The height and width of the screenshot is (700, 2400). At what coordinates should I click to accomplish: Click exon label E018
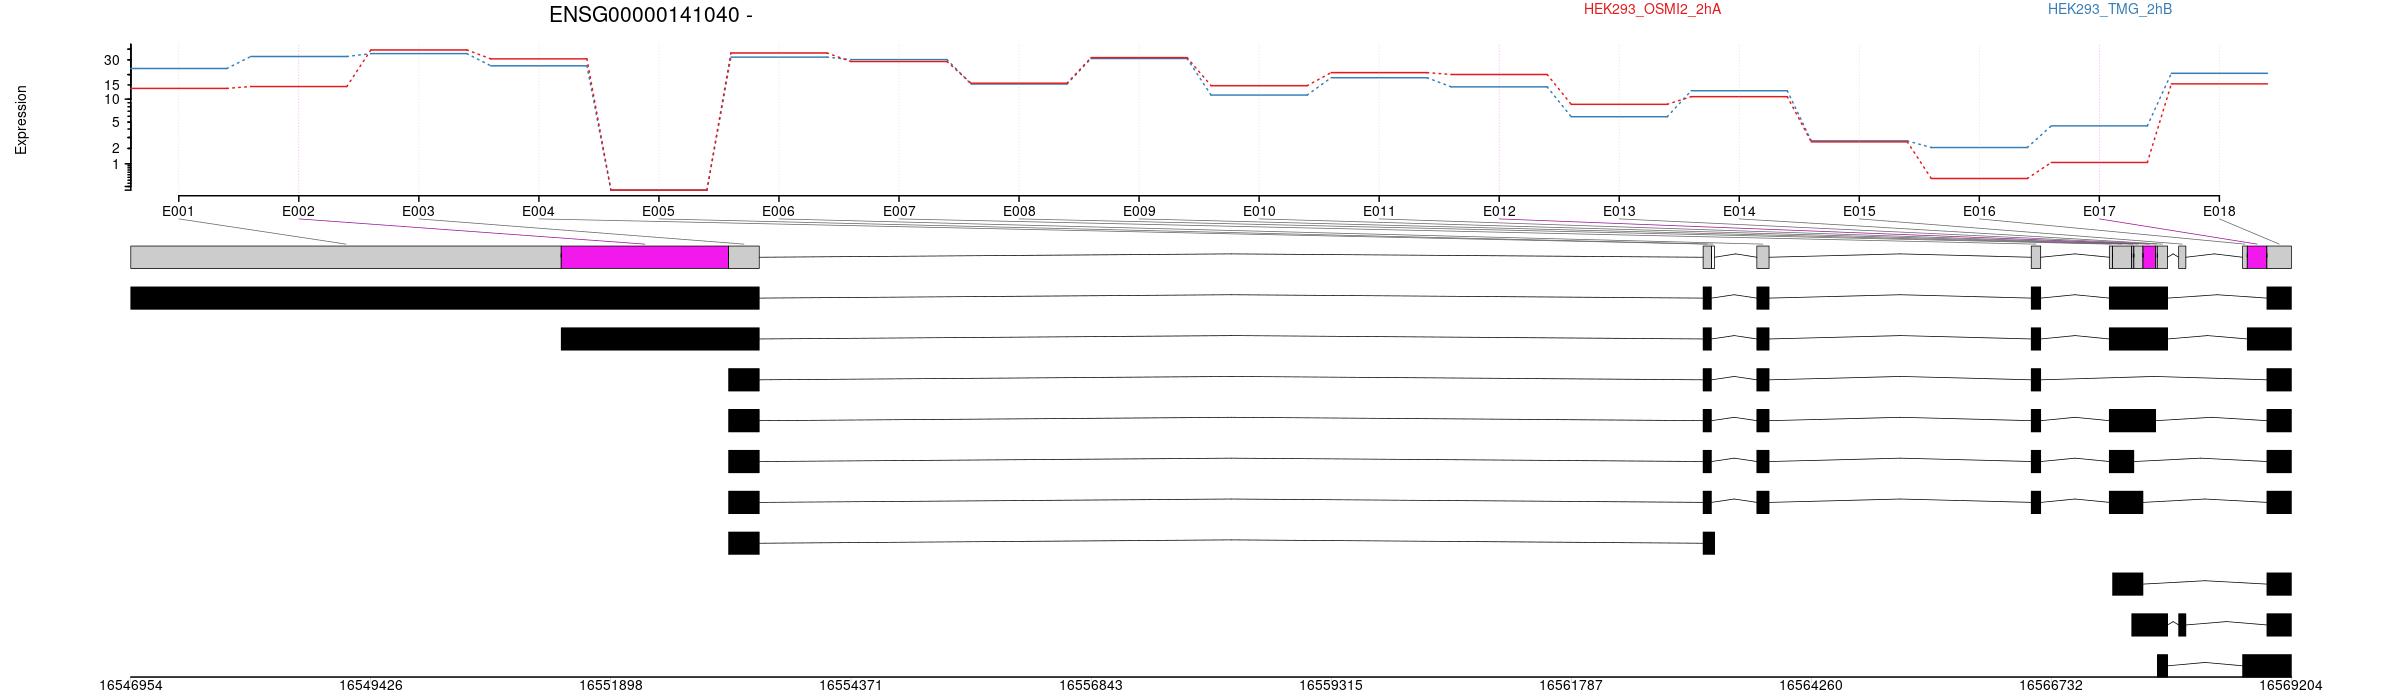click(2219, 211)
